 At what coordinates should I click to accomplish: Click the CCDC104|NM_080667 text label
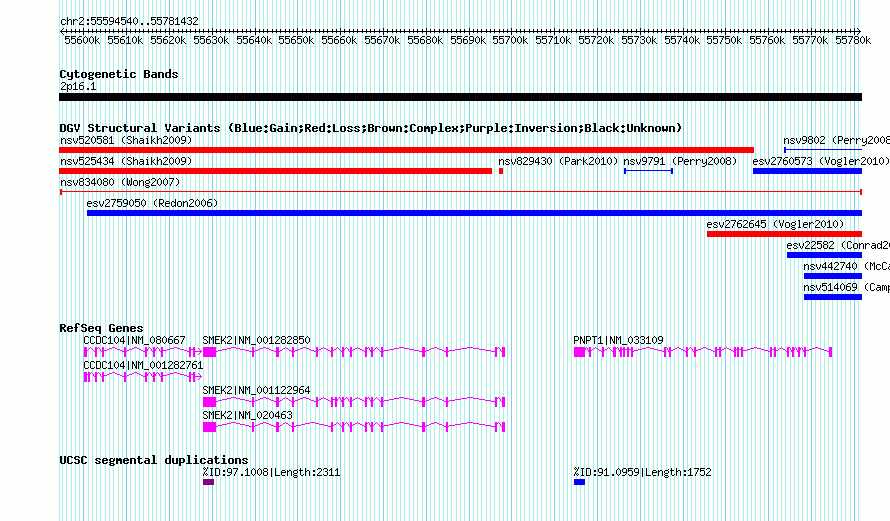coord(135,341)
